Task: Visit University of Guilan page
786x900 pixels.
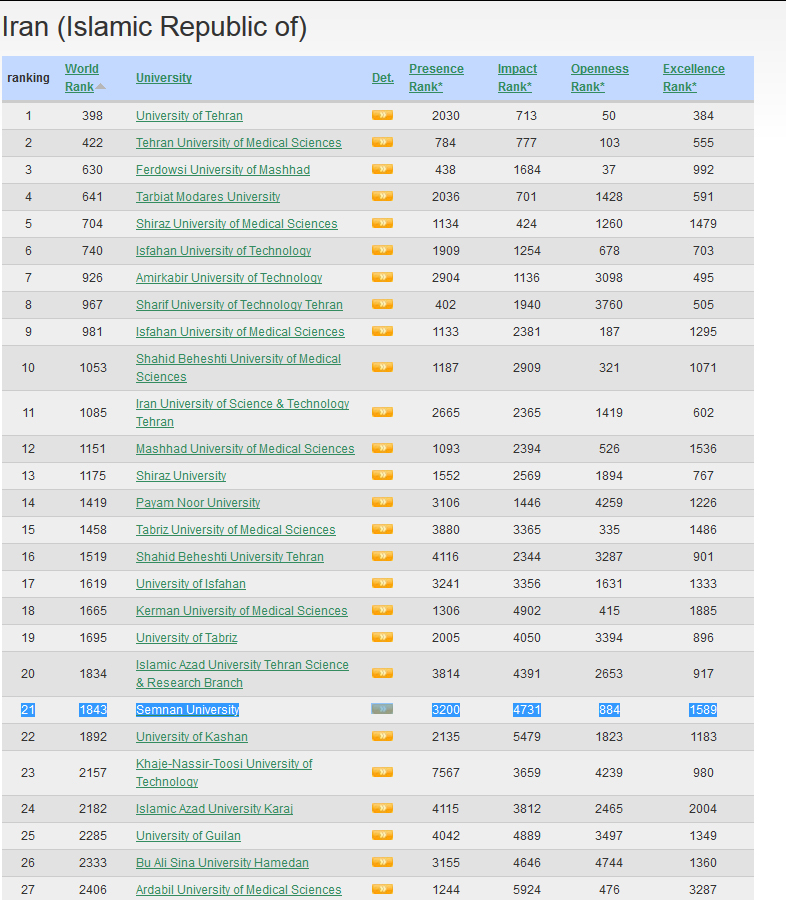Action: pos(188,835)
